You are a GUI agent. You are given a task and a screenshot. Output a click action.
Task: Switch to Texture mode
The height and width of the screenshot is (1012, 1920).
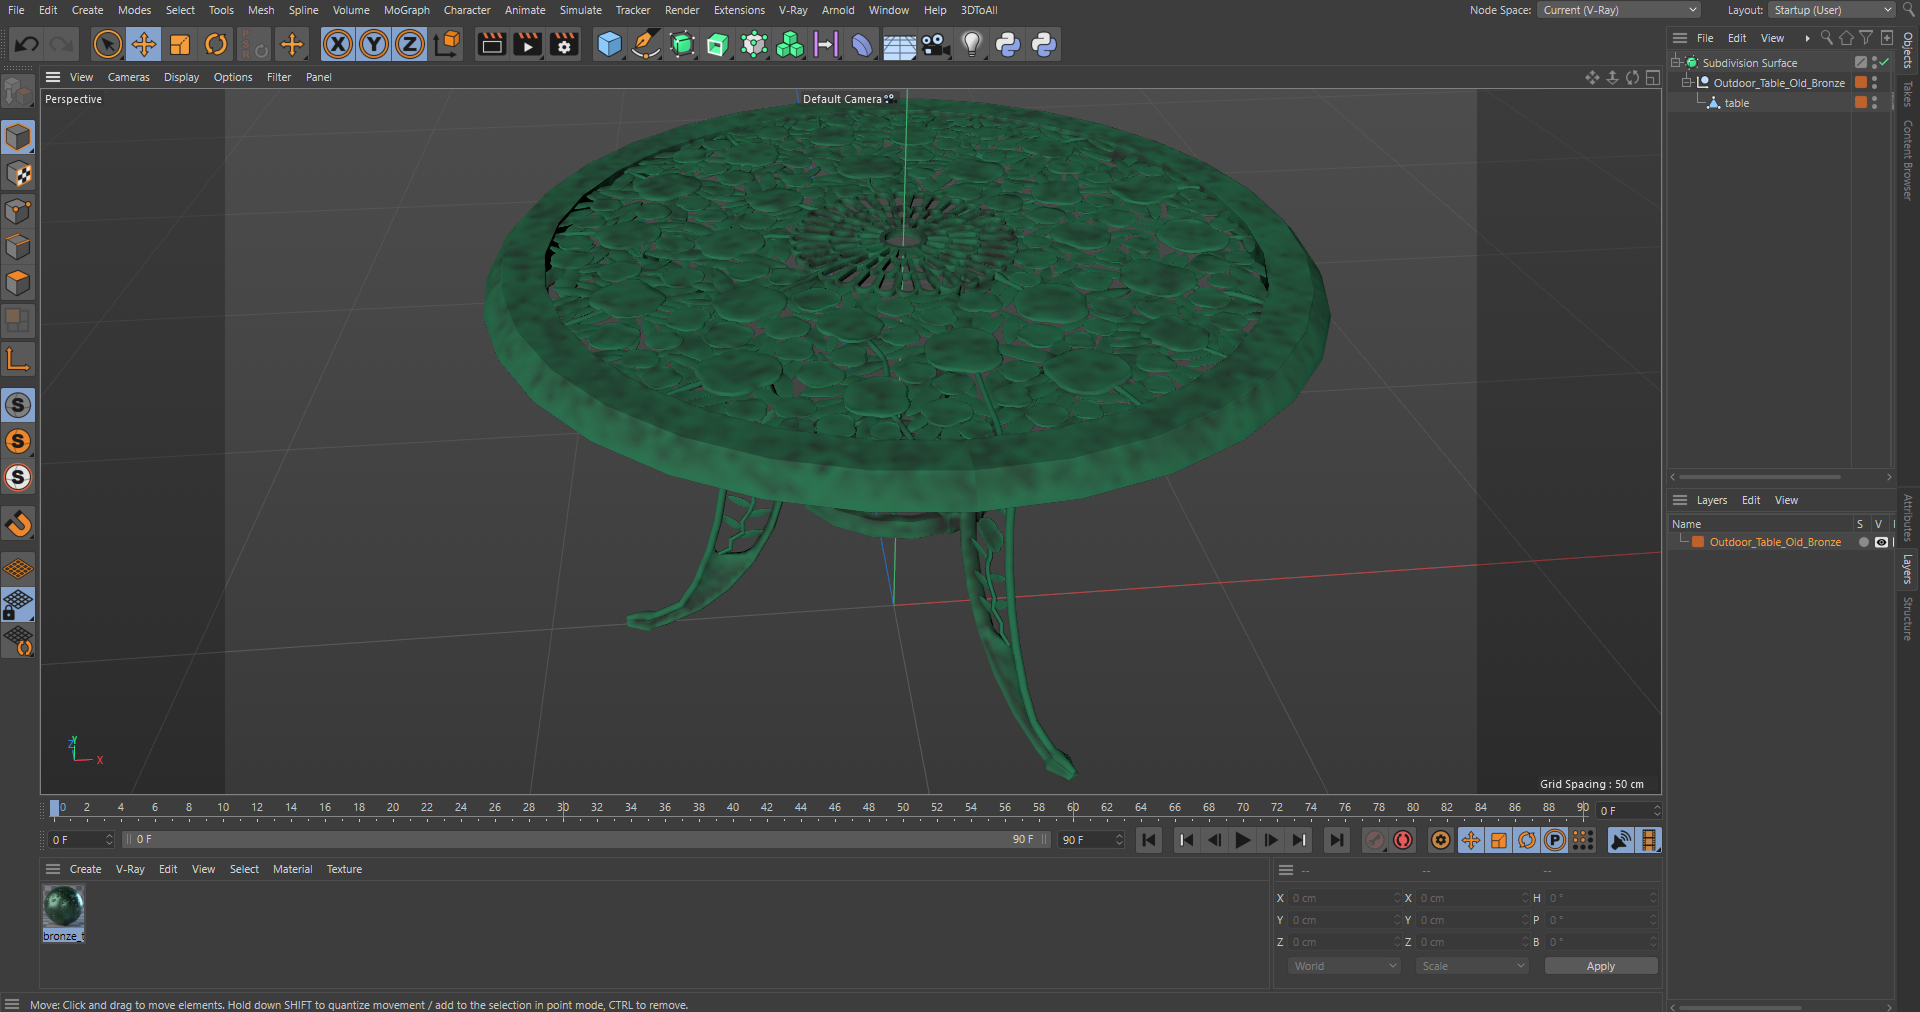[18, 174]
